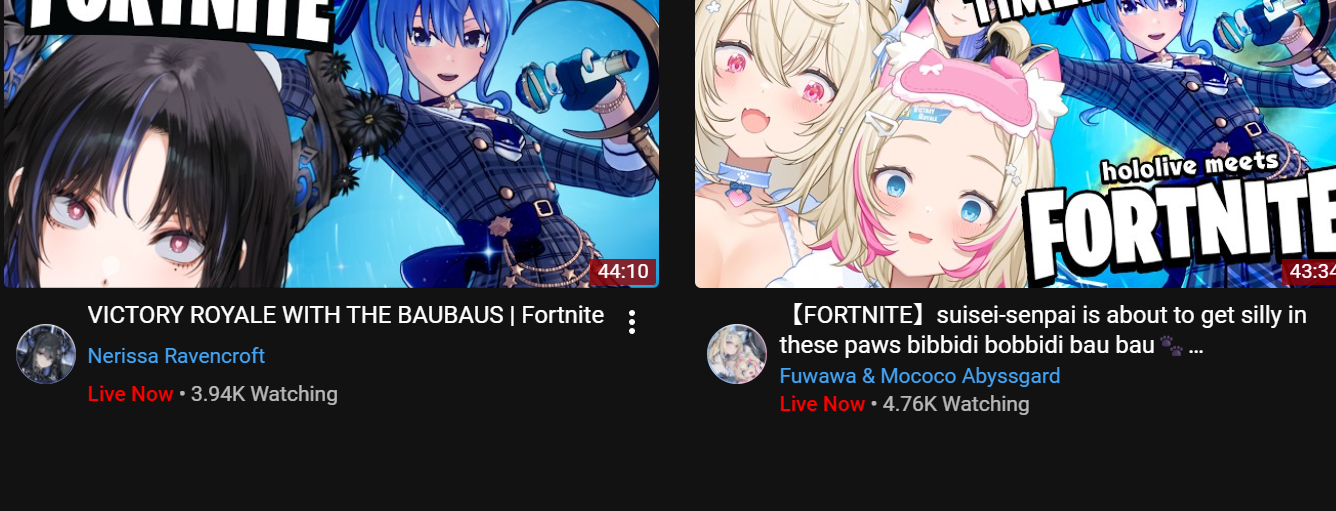This screenshot has height=511, width=1336.
Task: Click the paw print emoji in the FuwaMoco title
Action: [x=1172, y=347]
